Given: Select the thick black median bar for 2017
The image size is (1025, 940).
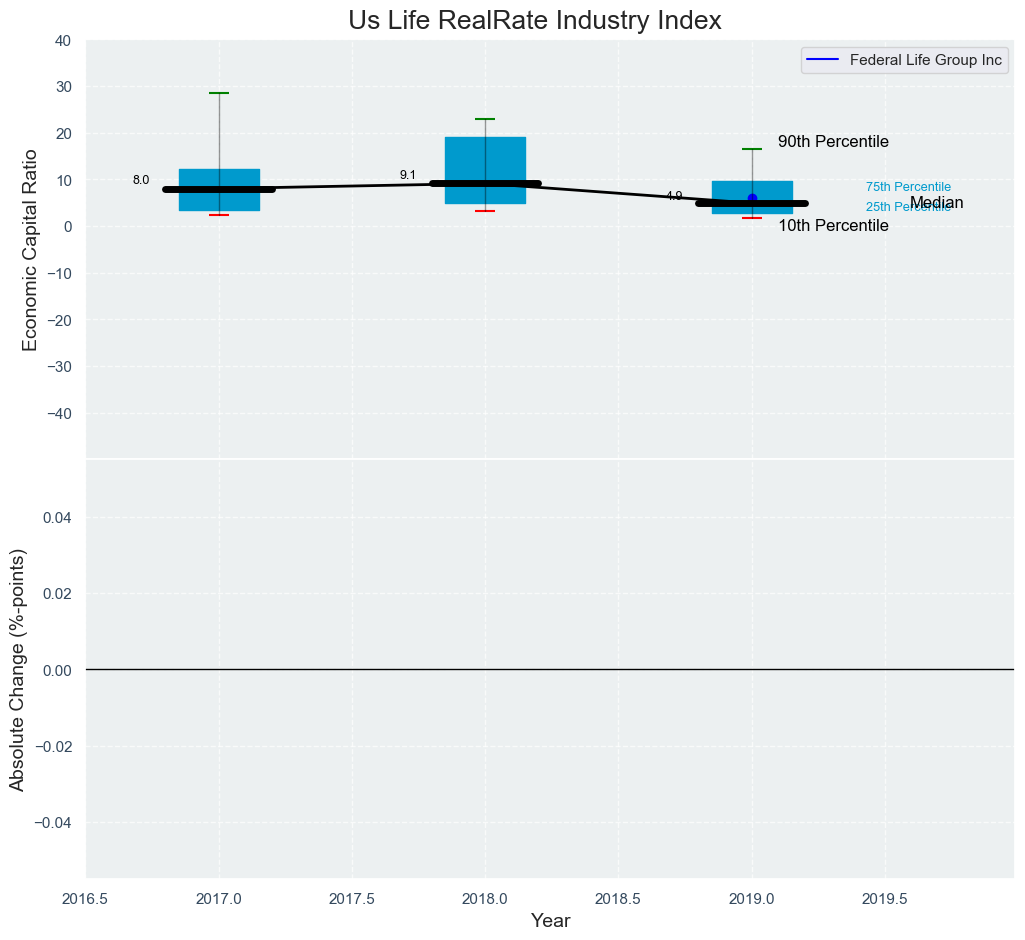Looking at the screenshot, I should click(x=219, y=189).
